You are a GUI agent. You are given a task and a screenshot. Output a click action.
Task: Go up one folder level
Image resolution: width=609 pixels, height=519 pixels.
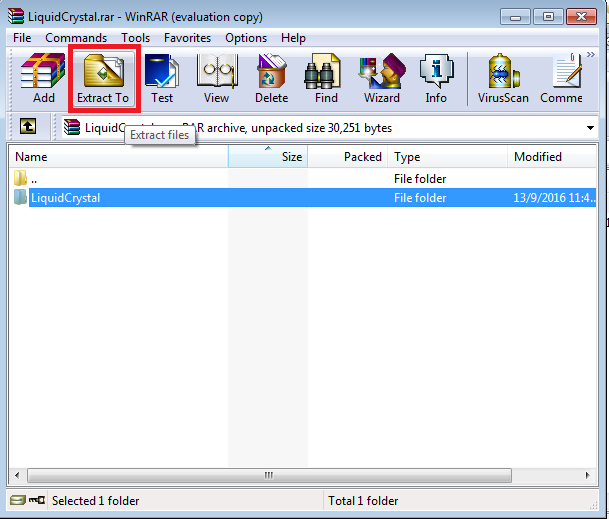(28, 127)
